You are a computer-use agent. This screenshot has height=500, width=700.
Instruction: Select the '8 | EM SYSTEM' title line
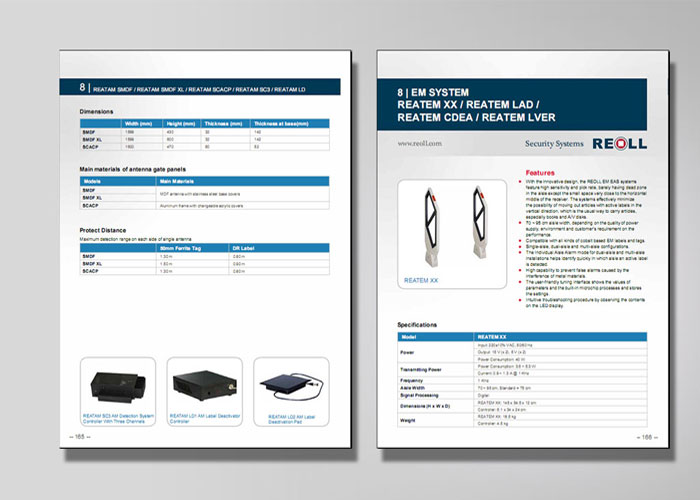point(433,92)
